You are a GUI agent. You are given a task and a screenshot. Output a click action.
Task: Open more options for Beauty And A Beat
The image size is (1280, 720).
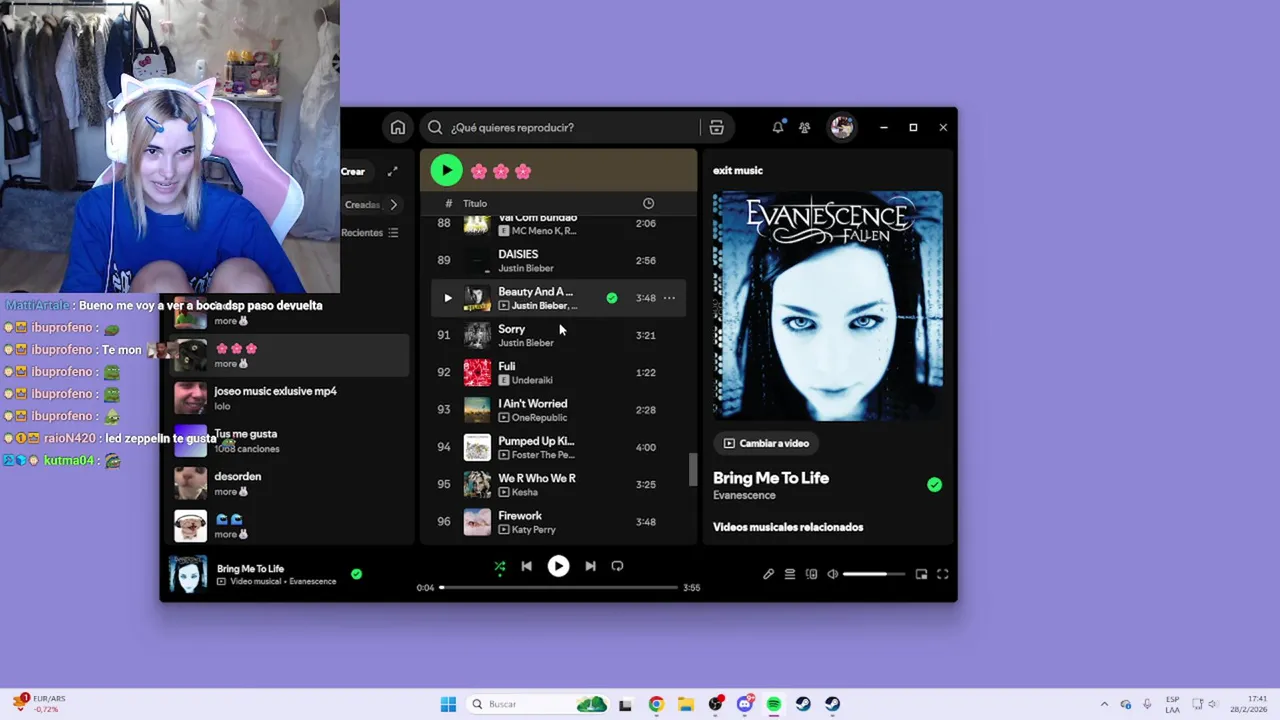coord(669,298)
